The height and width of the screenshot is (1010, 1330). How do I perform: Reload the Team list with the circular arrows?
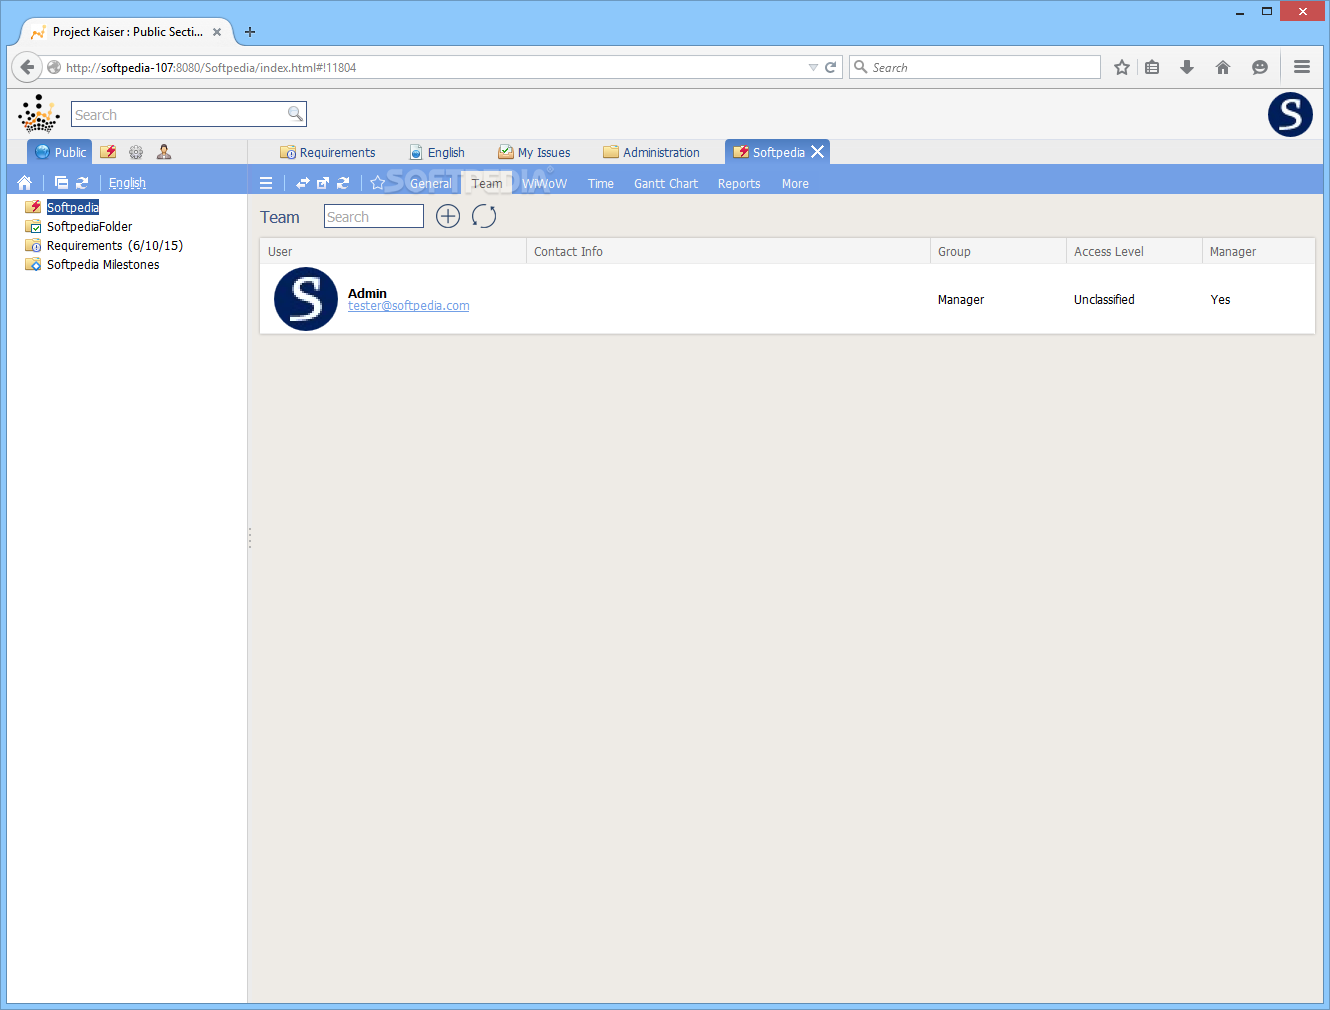[484, 216]
